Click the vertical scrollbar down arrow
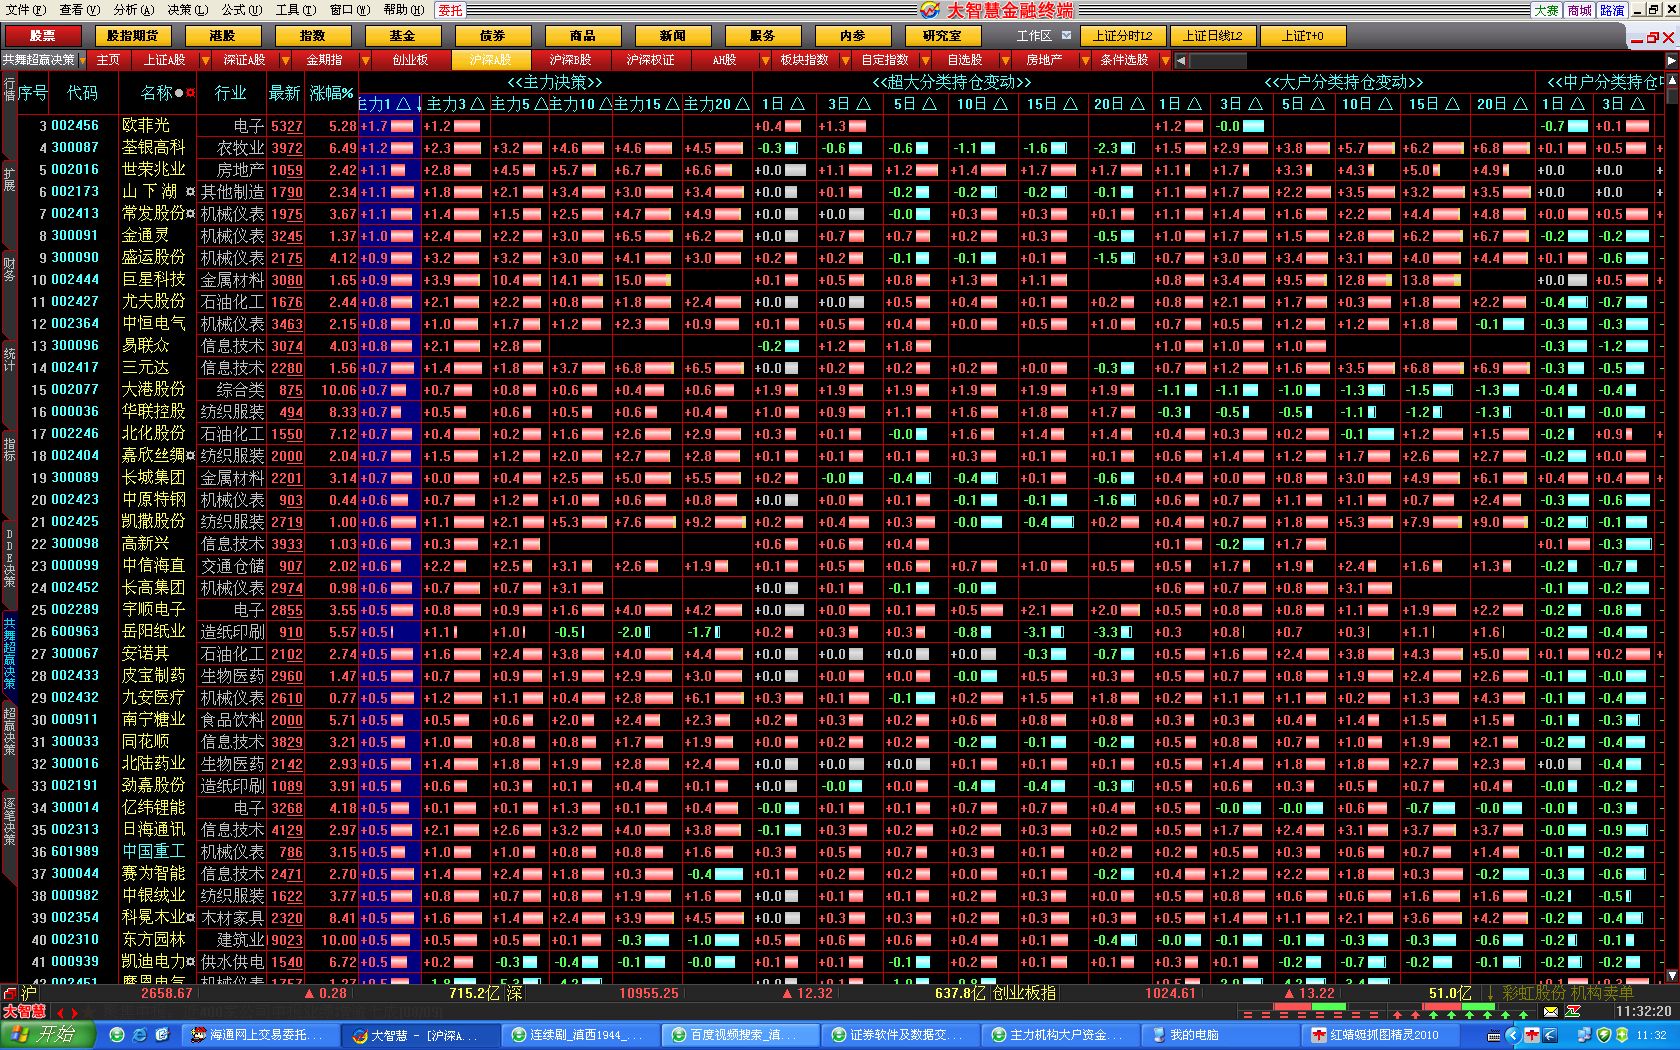 pyautogui.click(x=1671, y=975)
